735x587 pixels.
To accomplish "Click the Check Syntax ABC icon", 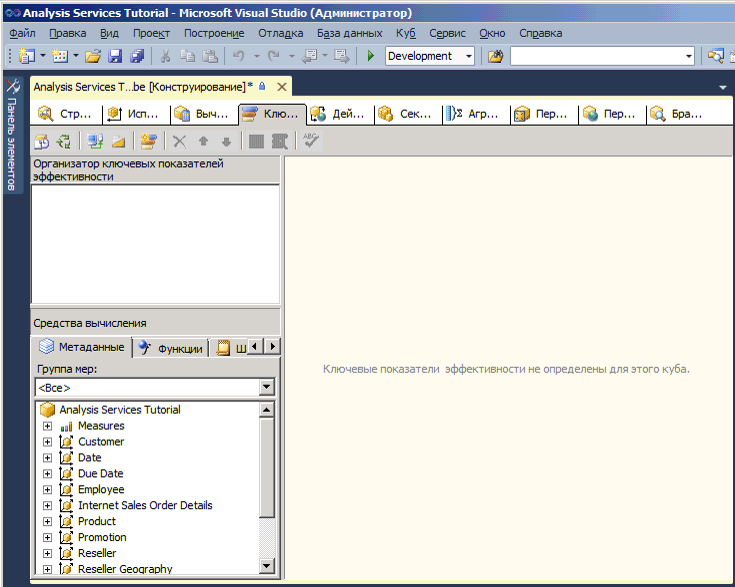I will [311, 140].
